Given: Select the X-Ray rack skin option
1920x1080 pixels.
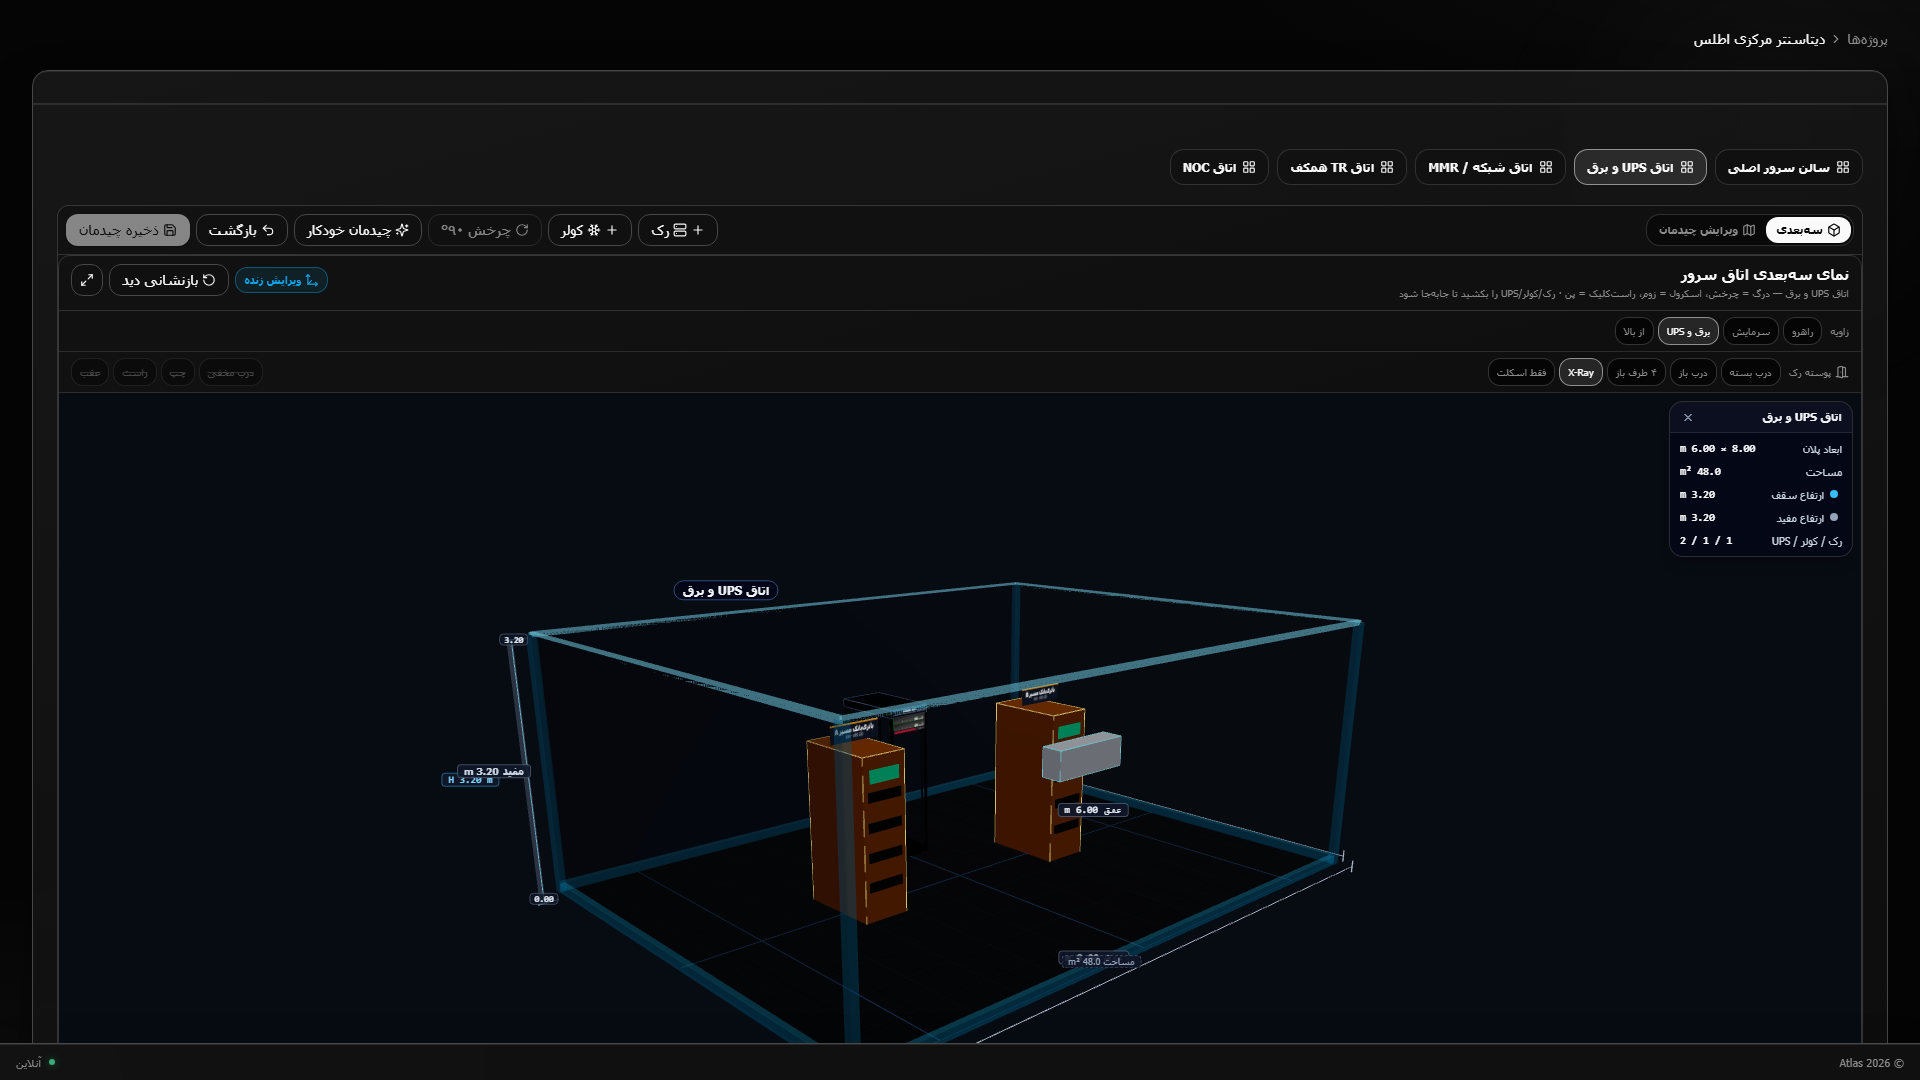Looking at the screenshot, I should pos(1580,372).
